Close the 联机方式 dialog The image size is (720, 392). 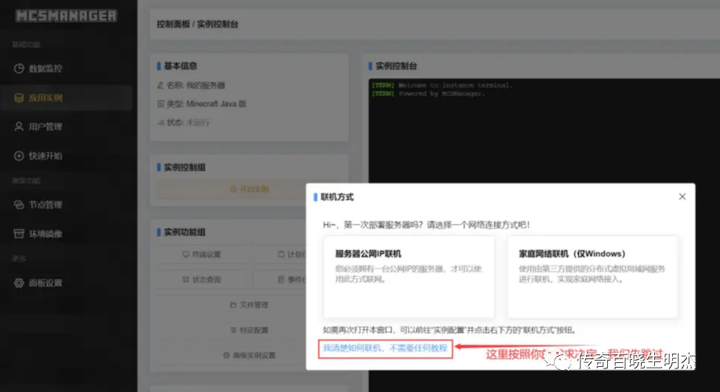[682, 196]
